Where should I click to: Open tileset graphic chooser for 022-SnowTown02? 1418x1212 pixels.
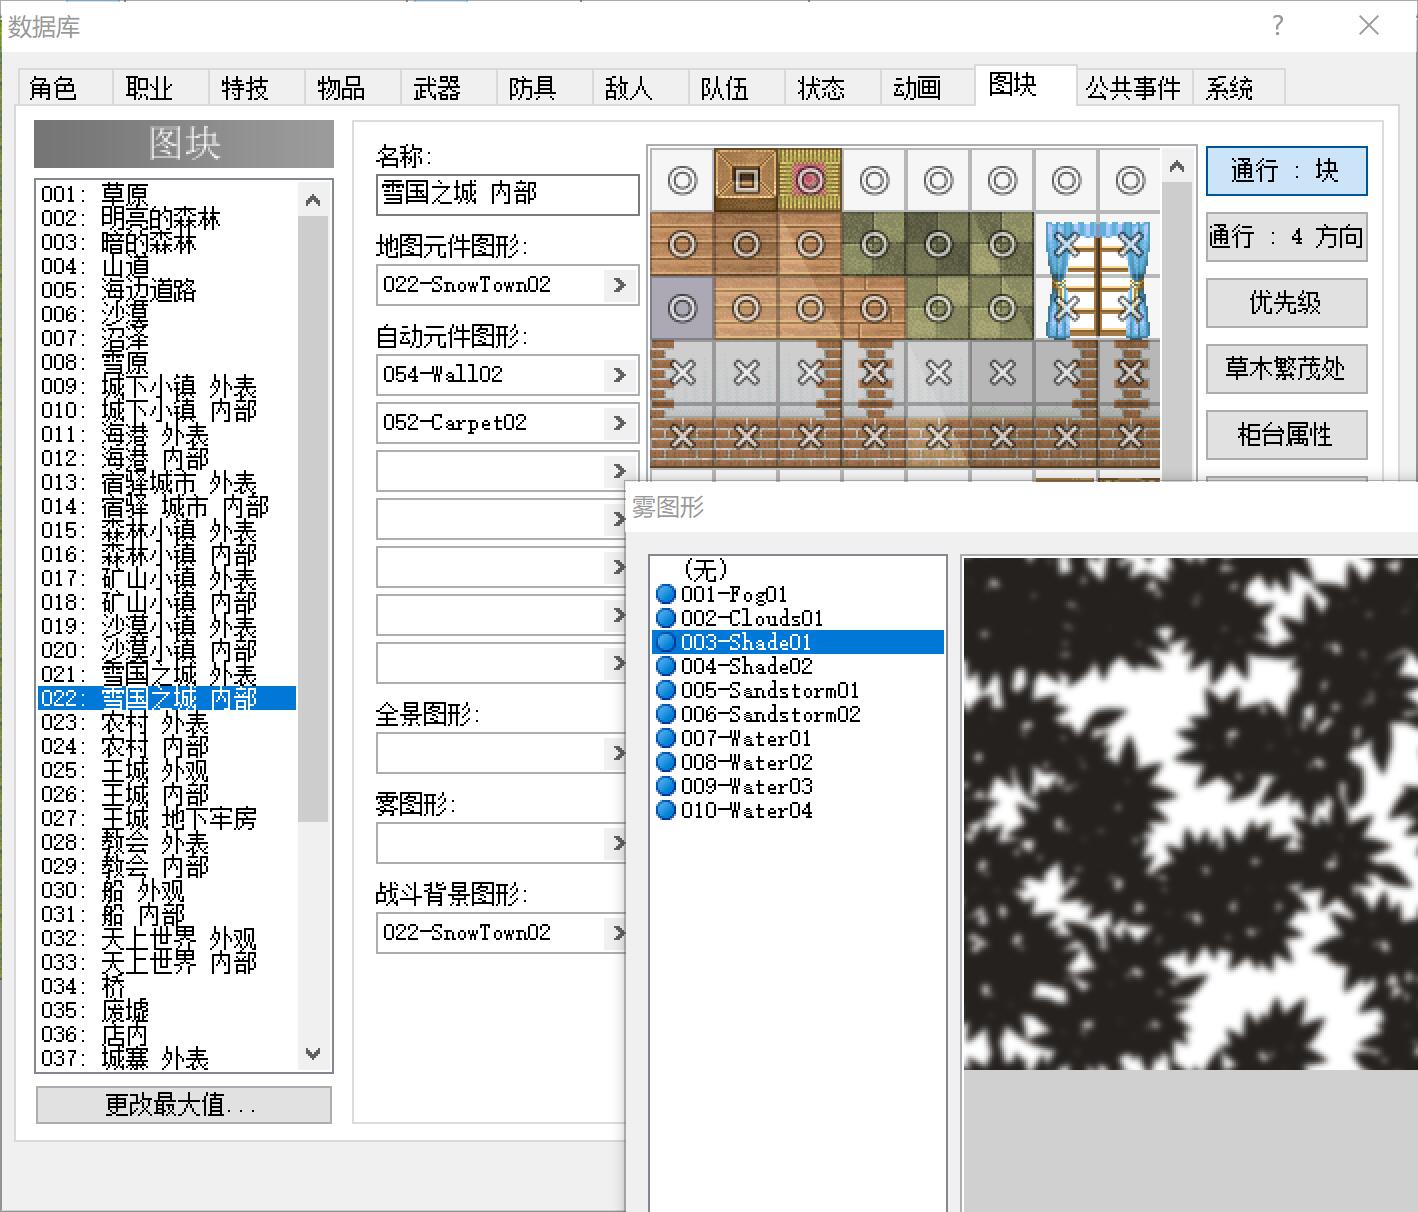click(x=619, y=285)
